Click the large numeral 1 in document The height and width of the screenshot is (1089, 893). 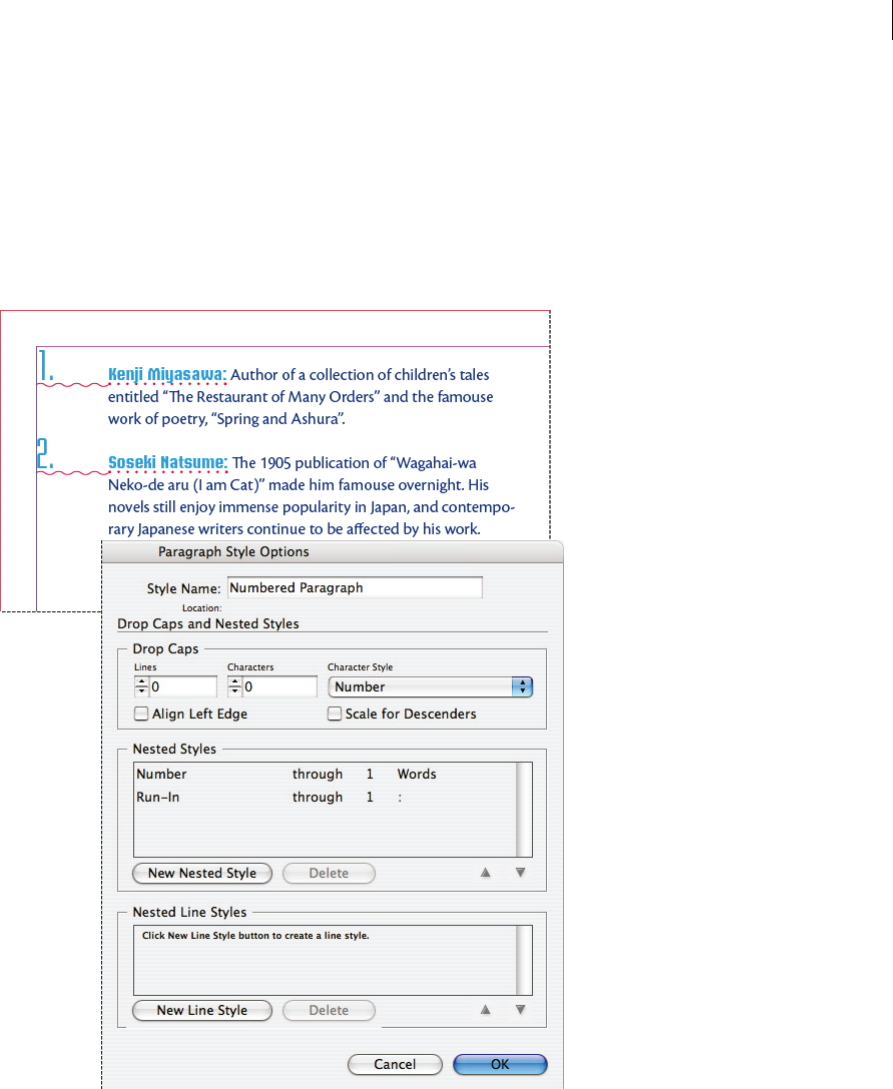pyautogui.click(x=45, y=366)
